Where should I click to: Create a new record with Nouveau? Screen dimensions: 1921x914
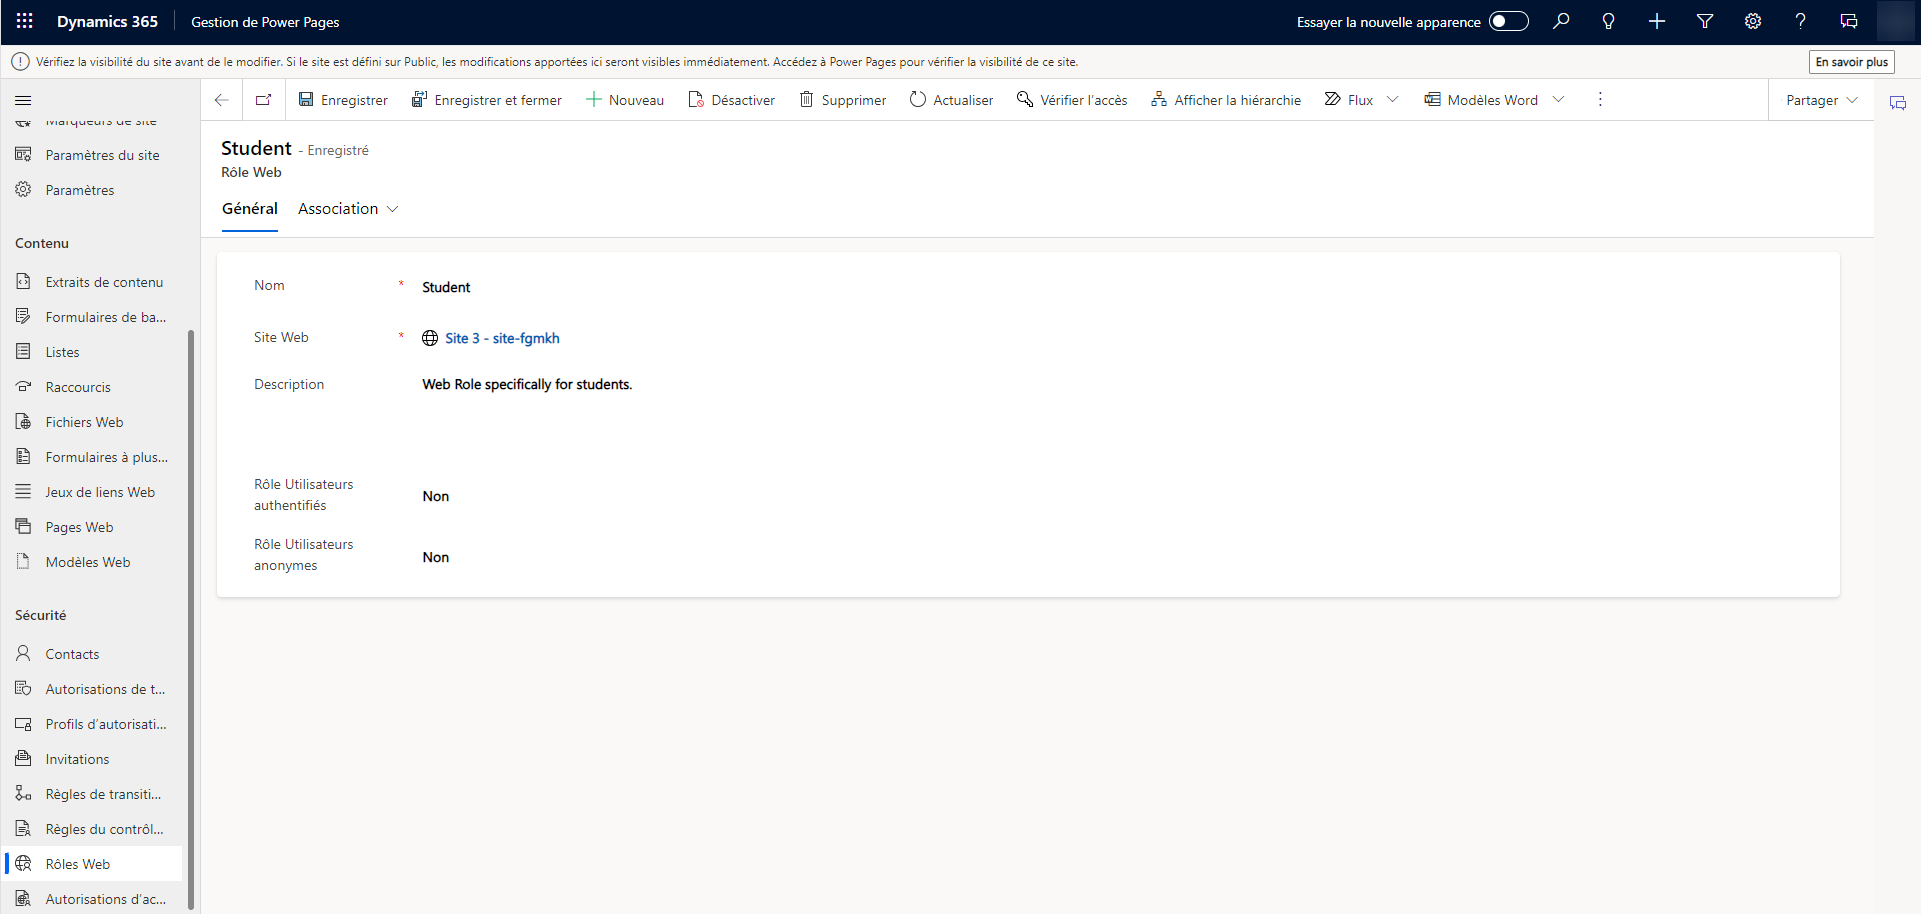tap(625, 100)
